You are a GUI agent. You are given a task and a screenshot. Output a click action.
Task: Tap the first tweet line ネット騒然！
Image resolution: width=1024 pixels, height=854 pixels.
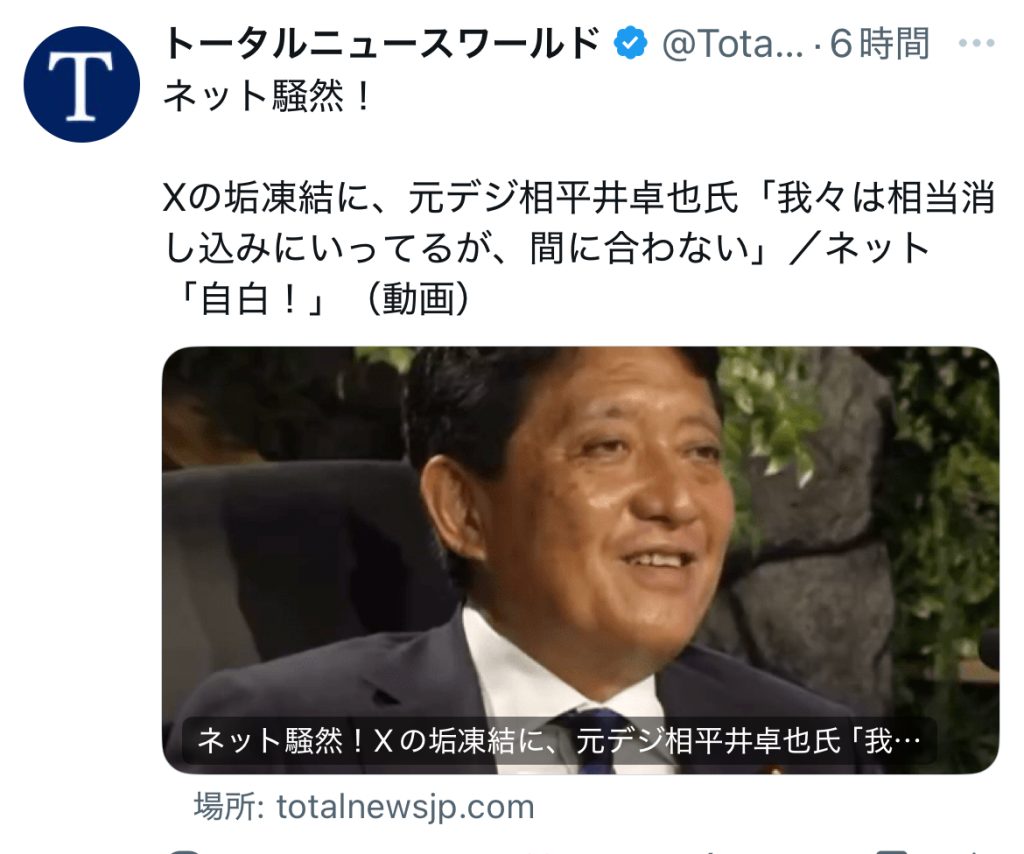[266, 98]
